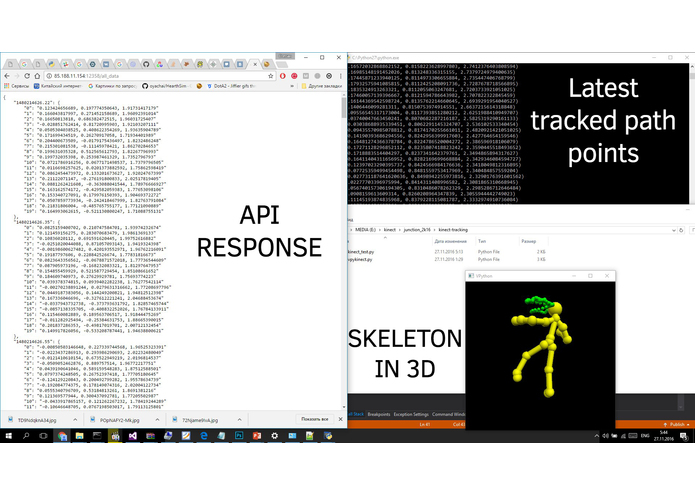The height and width of the screenshot is (494, 695).
Task: Open Visual Studio from taskbar
Action: click(133, 436)
